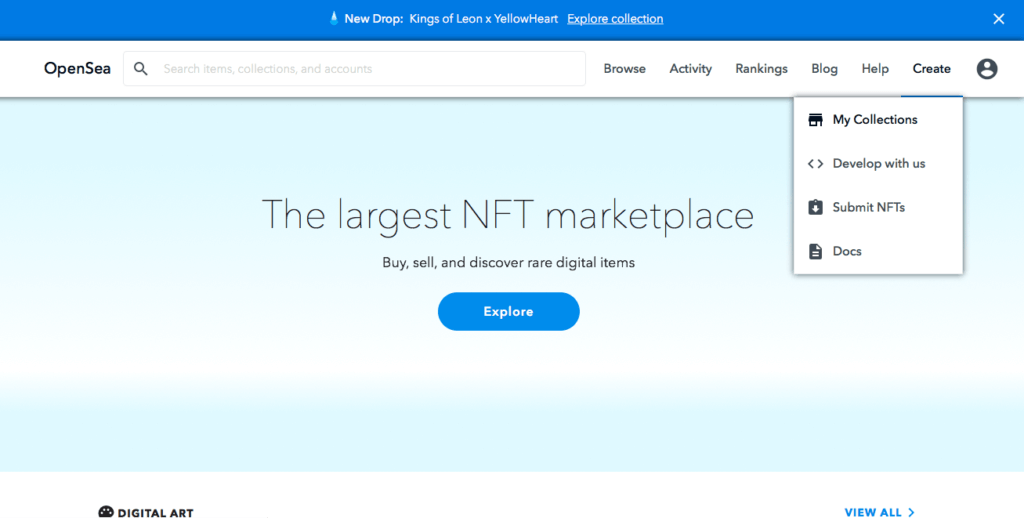Click the Submit NFTs clipboard icon
This screenshot has width=1024, height=518.
(x=815, y=208)
